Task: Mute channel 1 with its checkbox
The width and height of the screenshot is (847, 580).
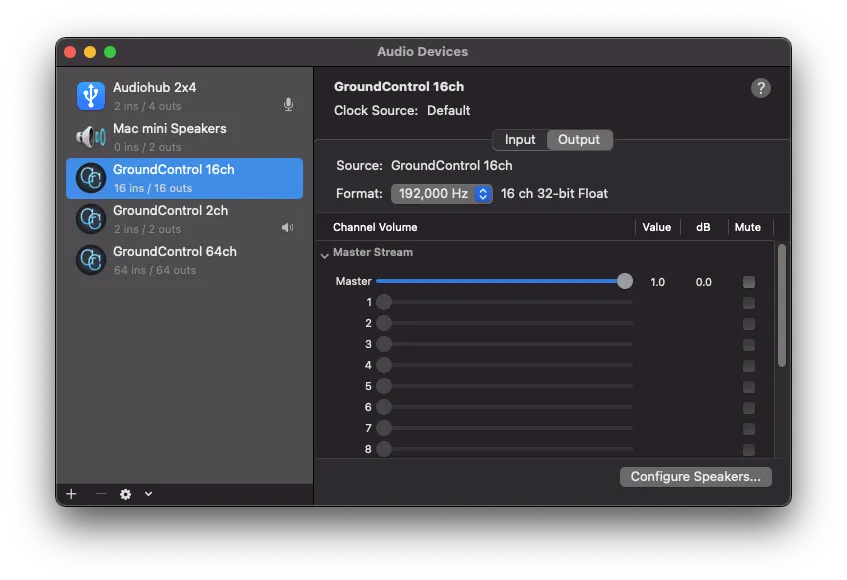Action: point(748,303)
